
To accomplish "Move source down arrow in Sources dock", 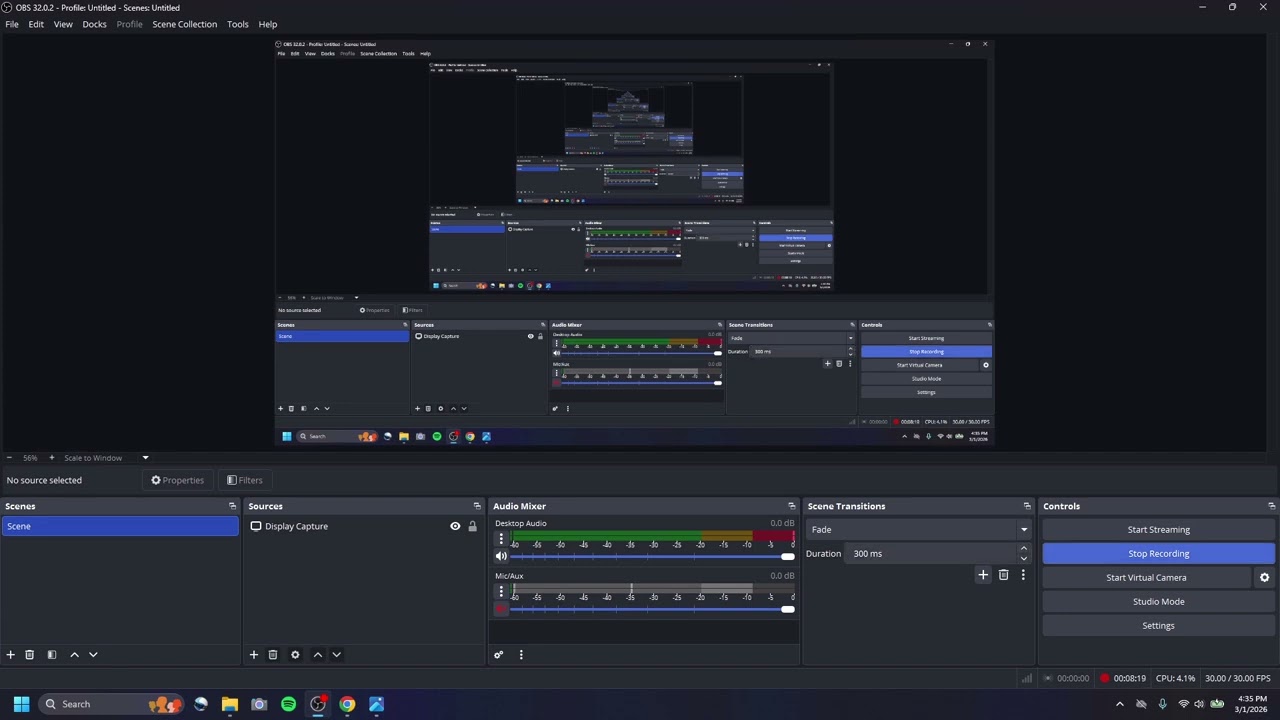I will coord(336,655).
